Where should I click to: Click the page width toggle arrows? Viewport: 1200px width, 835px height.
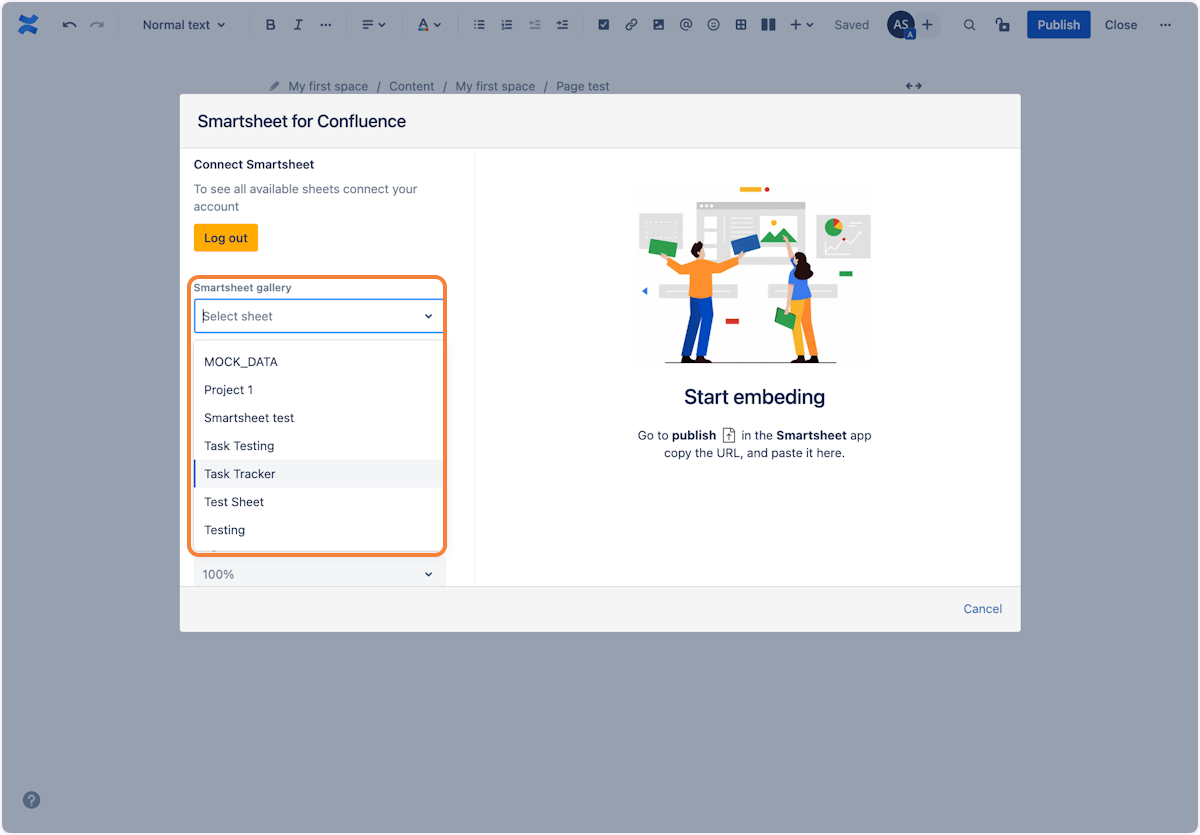[x=914, y=86]
